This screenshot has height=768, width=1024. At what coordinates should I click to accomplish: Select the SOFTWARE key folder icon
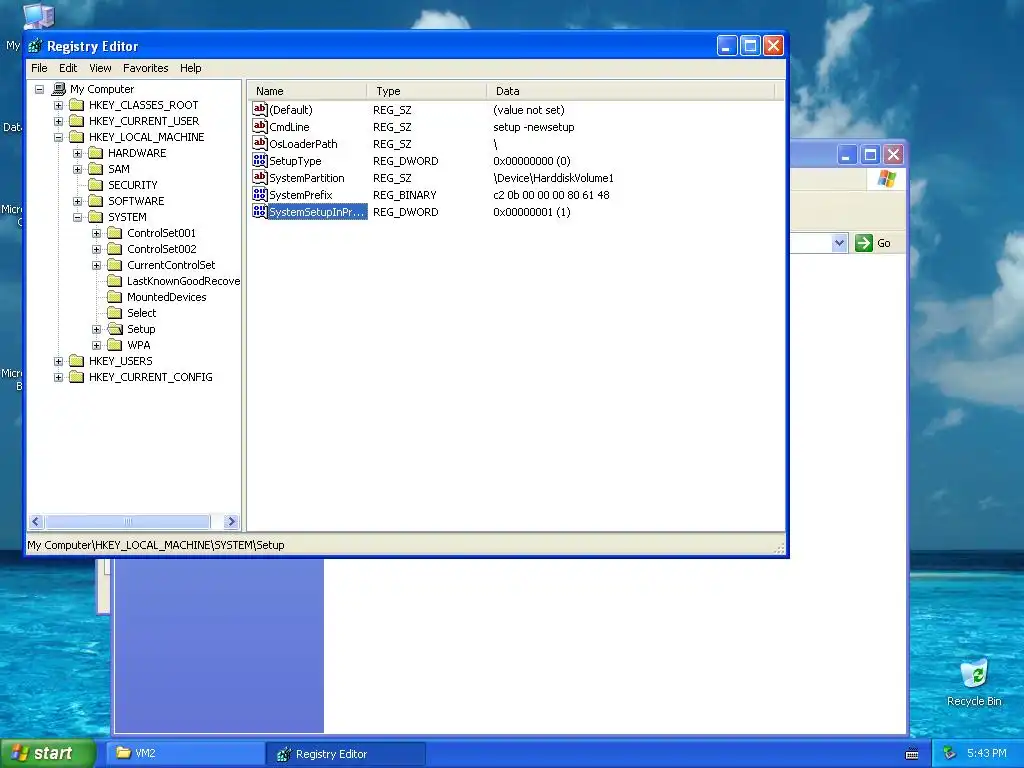(96, 201)
